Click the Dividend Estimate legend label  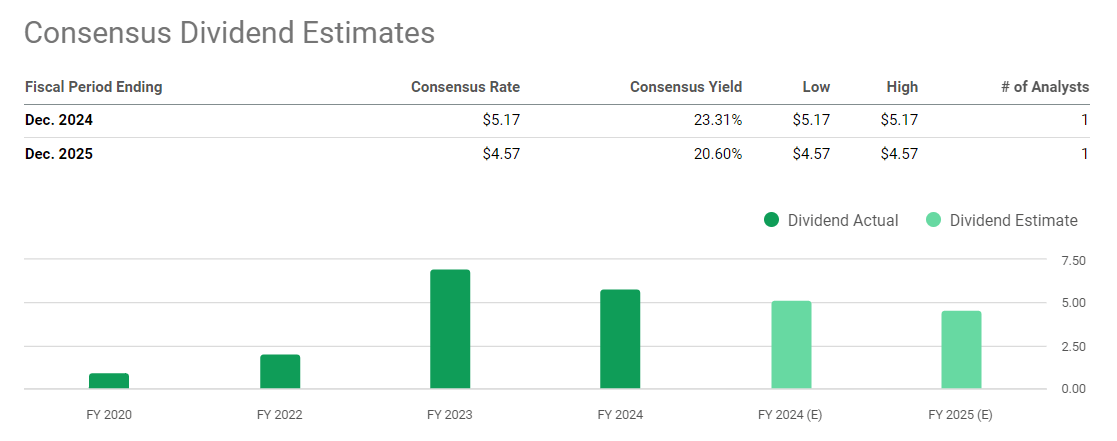click(x=1013, y=220)
